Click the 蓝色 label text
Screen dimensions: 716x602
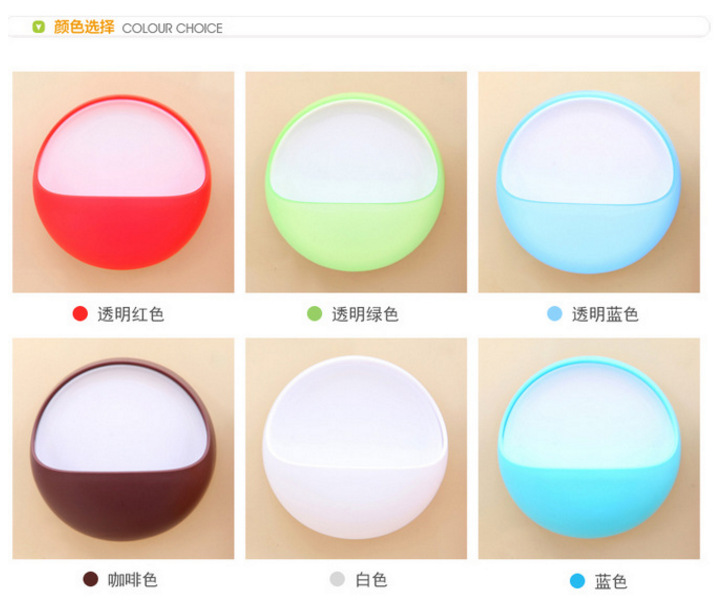pos(611,581)
